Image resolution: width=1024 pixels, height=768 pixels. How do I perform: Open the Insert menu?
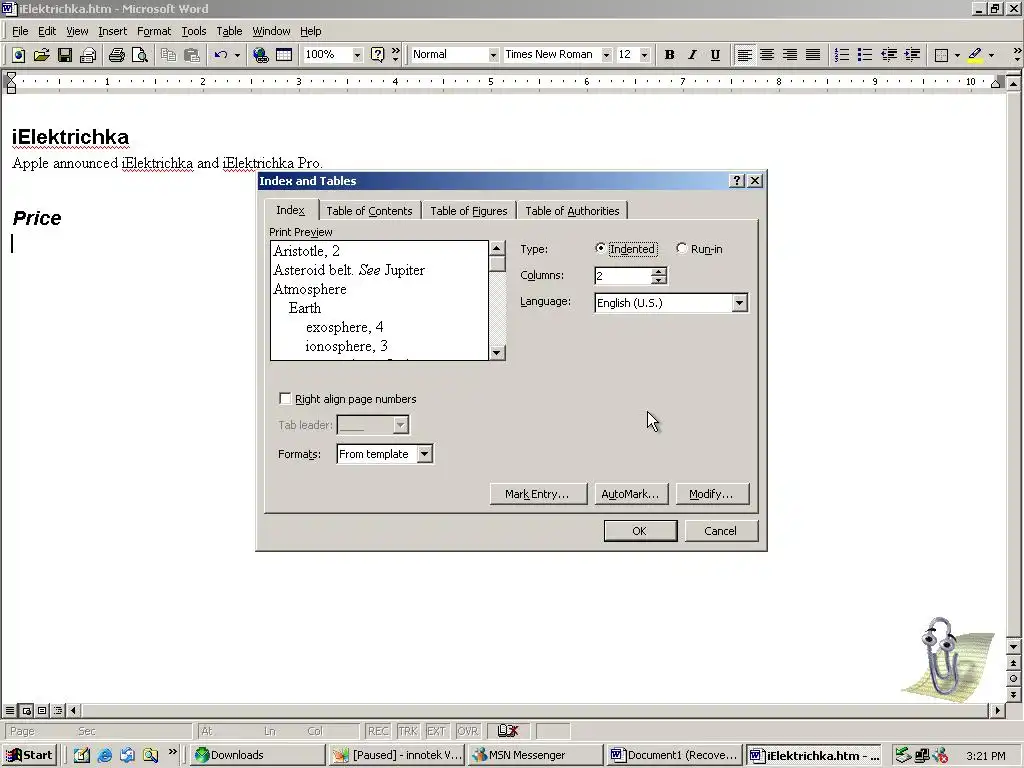[112, 31]
